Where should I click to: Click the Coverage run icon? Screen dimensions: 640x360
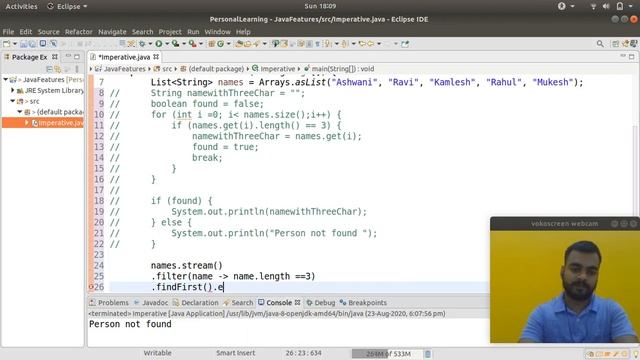click(176, 44)
